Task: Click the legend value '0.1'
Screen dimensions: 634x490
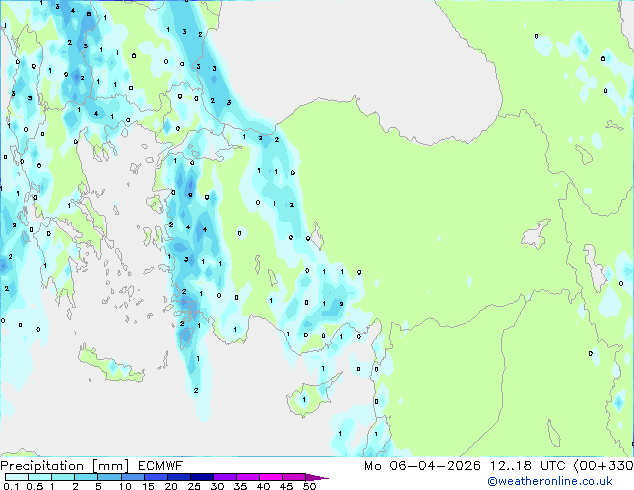Action: [11, 486]
